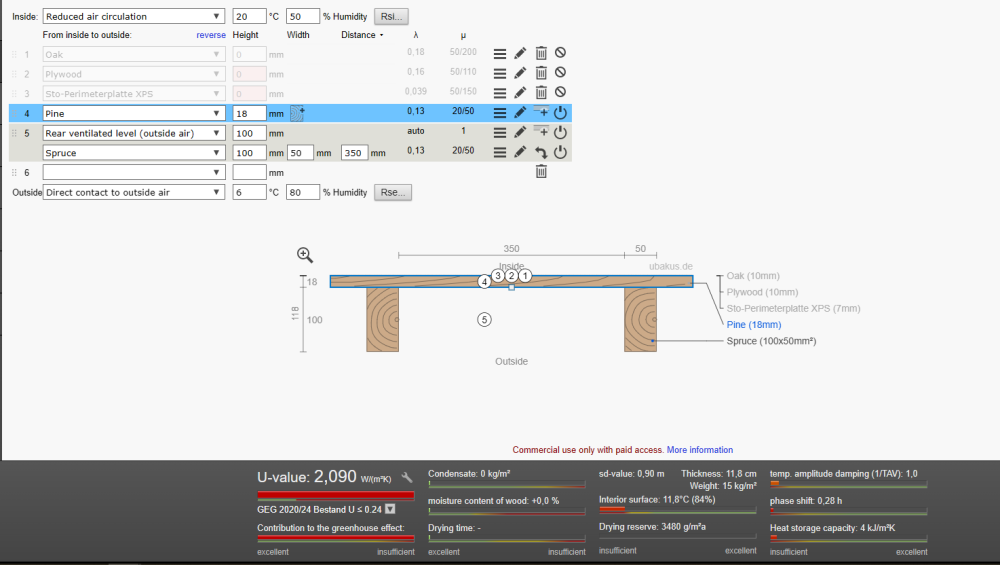Click the add-layer plus icon in Pine row
This screenshot has width=1000, height=565.
pyautogui.click(x=541, y=112)
